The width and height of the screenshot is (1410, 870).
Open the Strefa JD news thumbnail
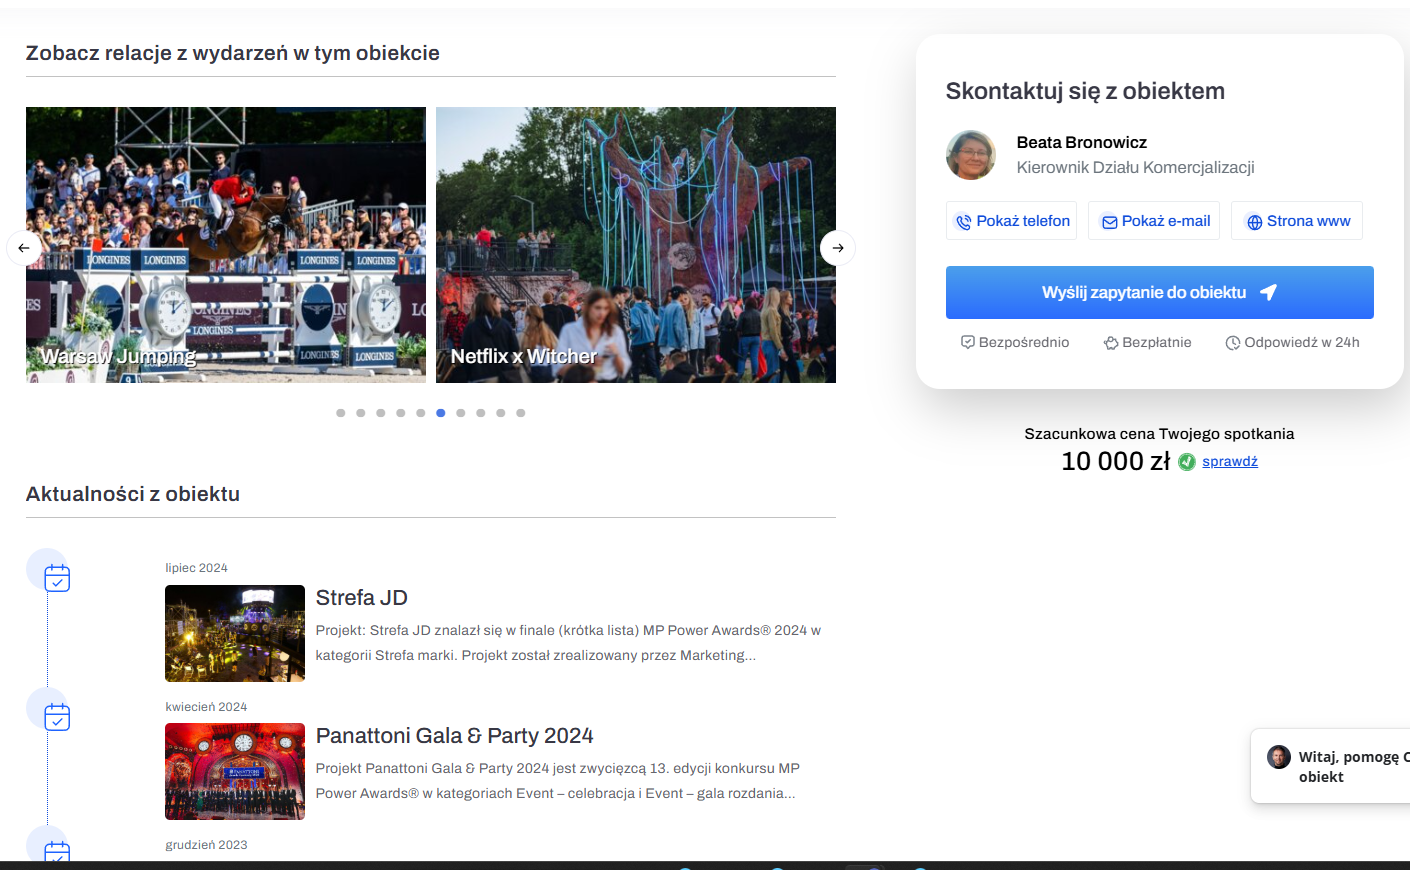click(235, 634)
